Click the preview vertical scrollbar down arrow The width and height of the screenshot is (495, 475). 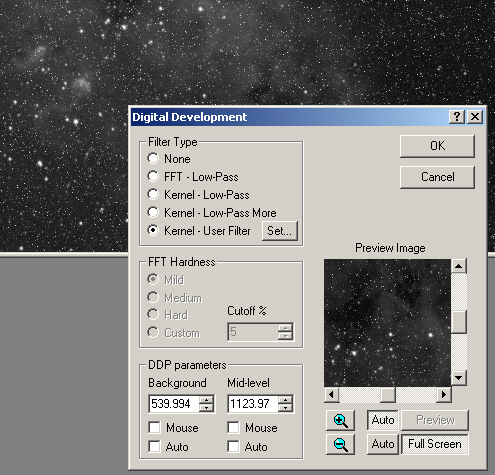click(x=459, y=378)
